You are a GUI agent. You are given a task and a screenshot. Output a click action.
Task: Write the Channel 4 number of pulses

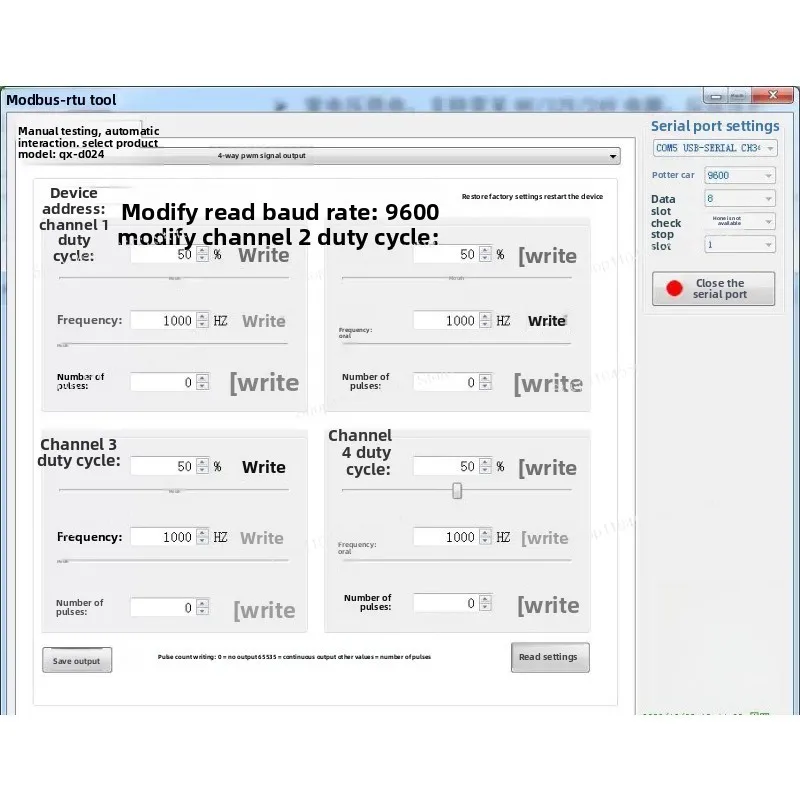548,606
